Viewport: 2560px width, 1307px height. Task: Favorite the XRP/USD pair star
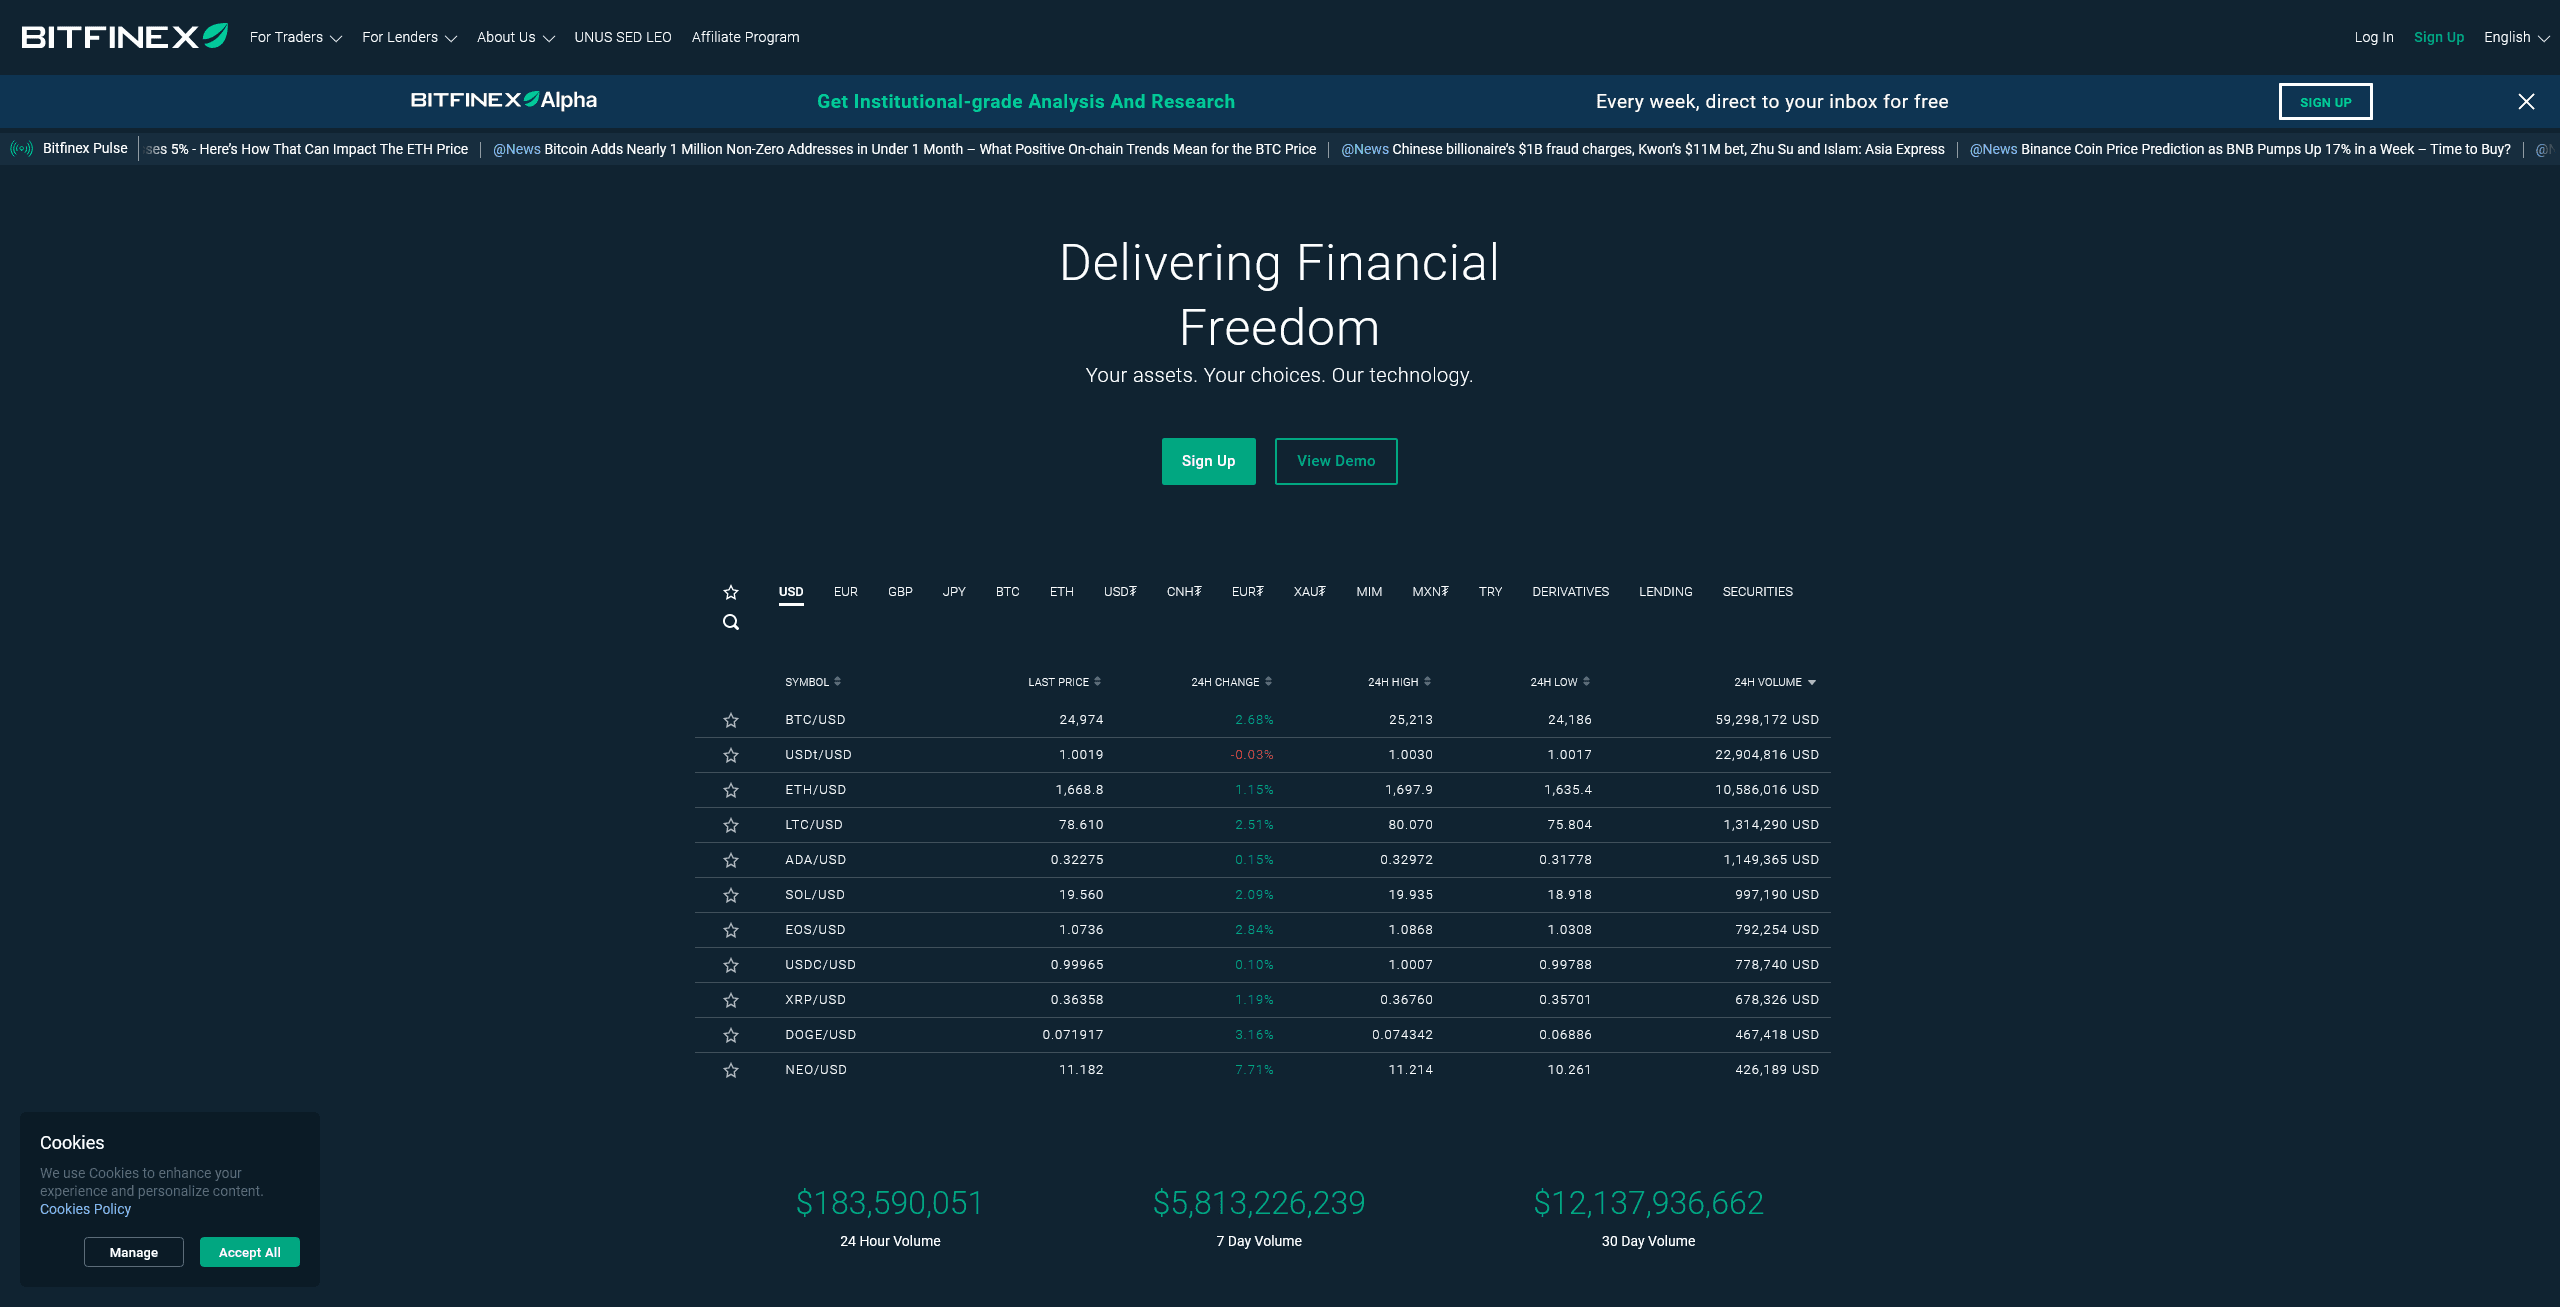(x=731, y=1000)
